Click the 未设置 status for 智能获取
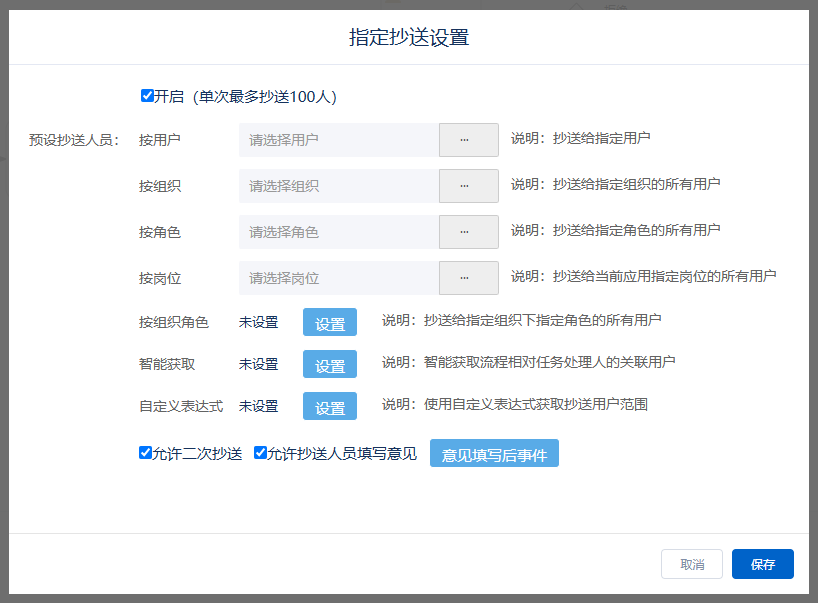818x603 pixels. pos(258,364)
